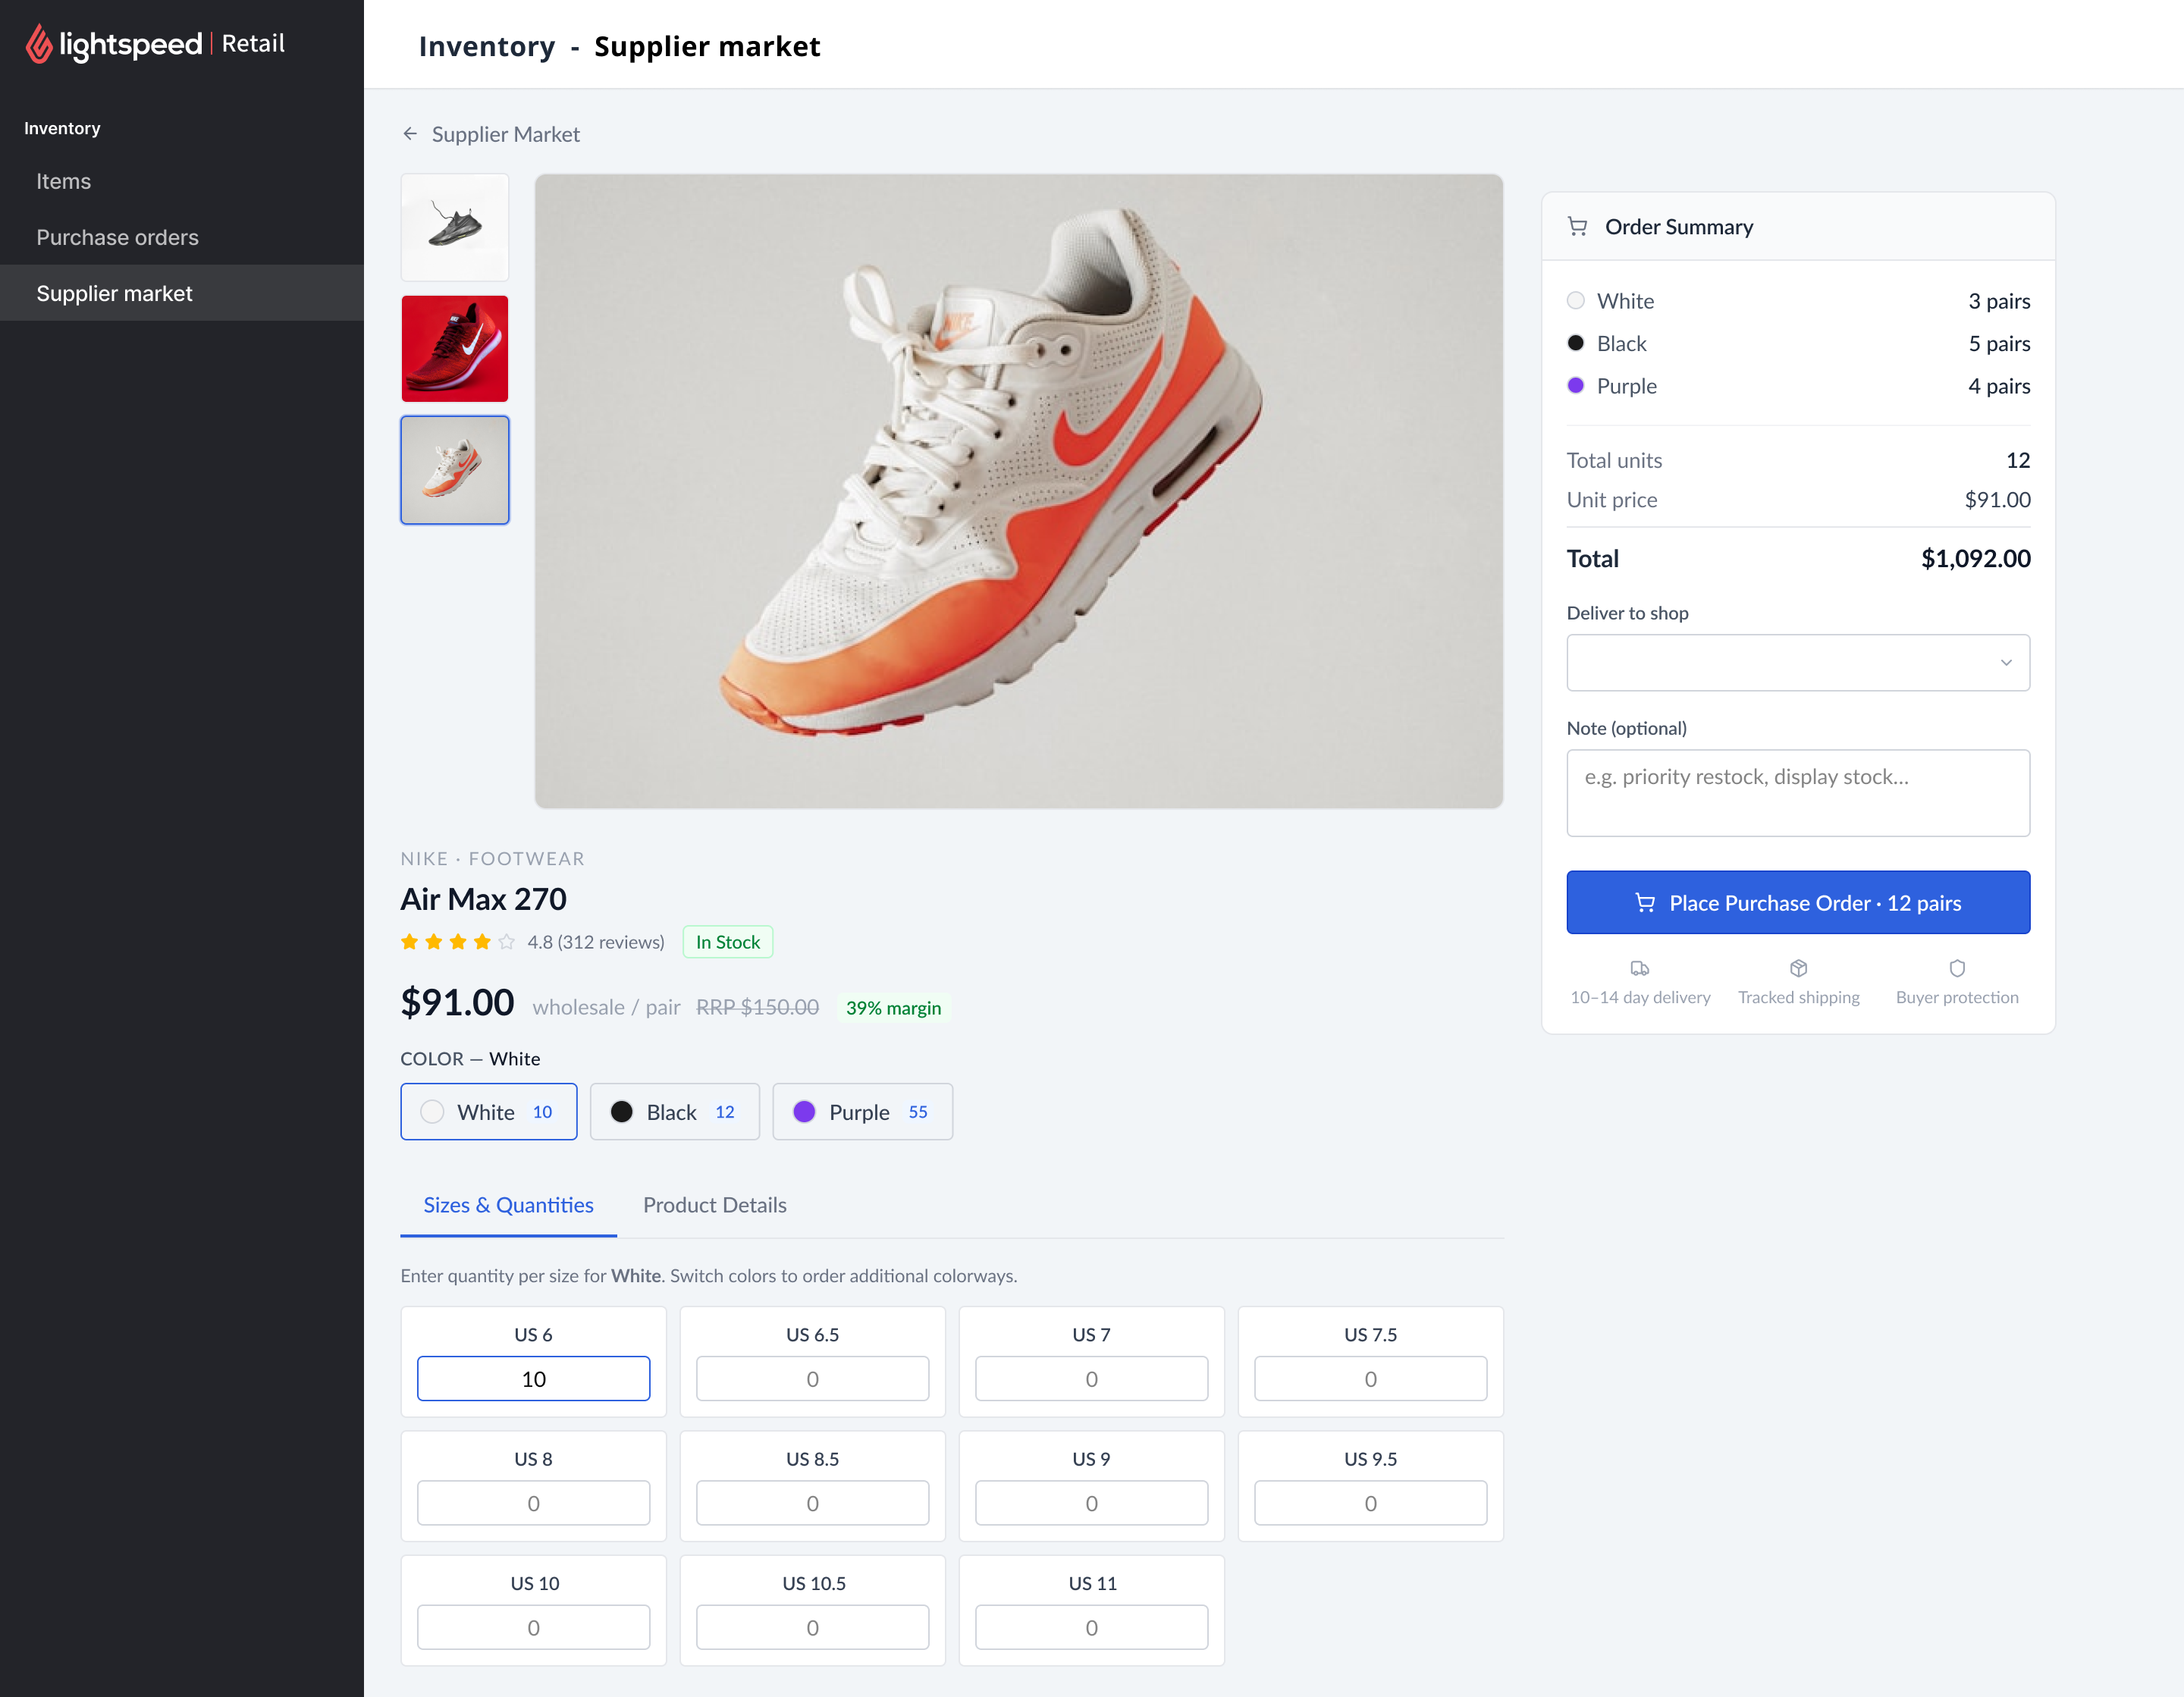Screen dimensions: 2184x1697
Task: Click the Lightspeed flame logo
Action: click(x=38, y=44)
